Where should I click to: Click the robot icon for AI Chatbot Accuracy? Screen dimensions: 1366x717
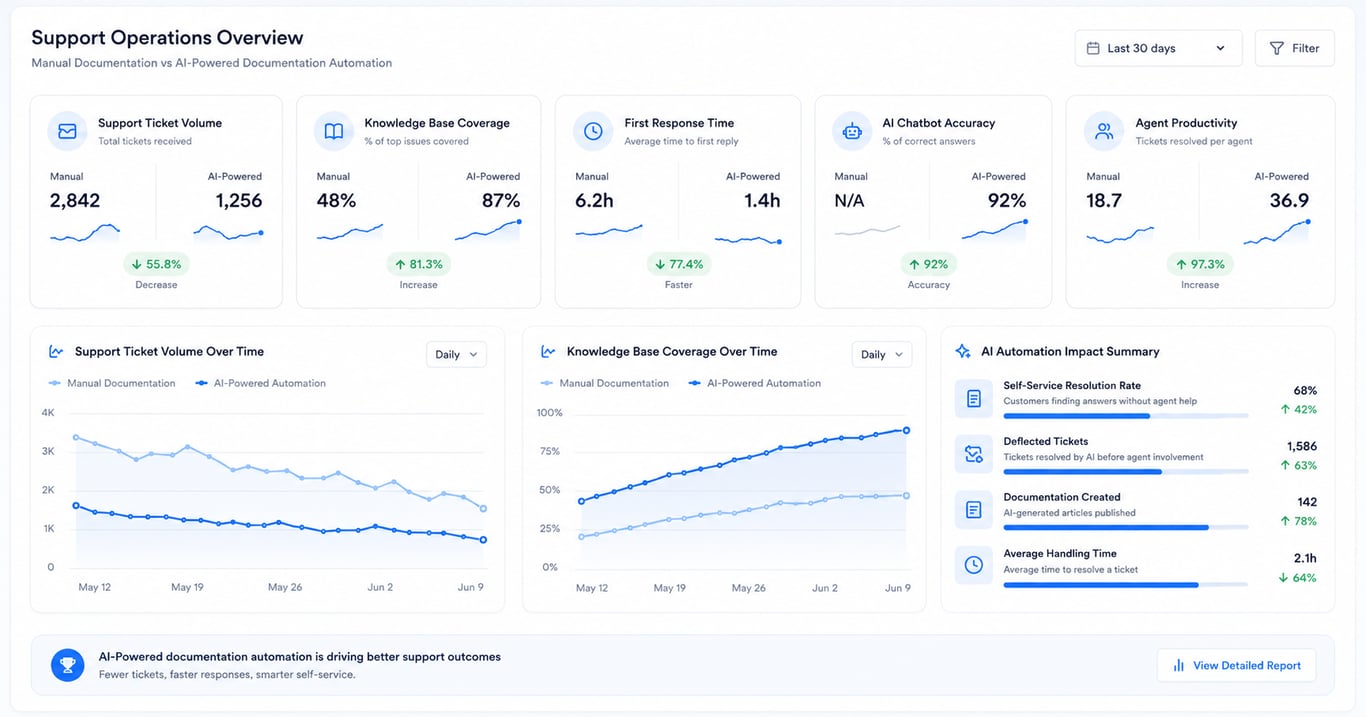click(x=852, y=131)
